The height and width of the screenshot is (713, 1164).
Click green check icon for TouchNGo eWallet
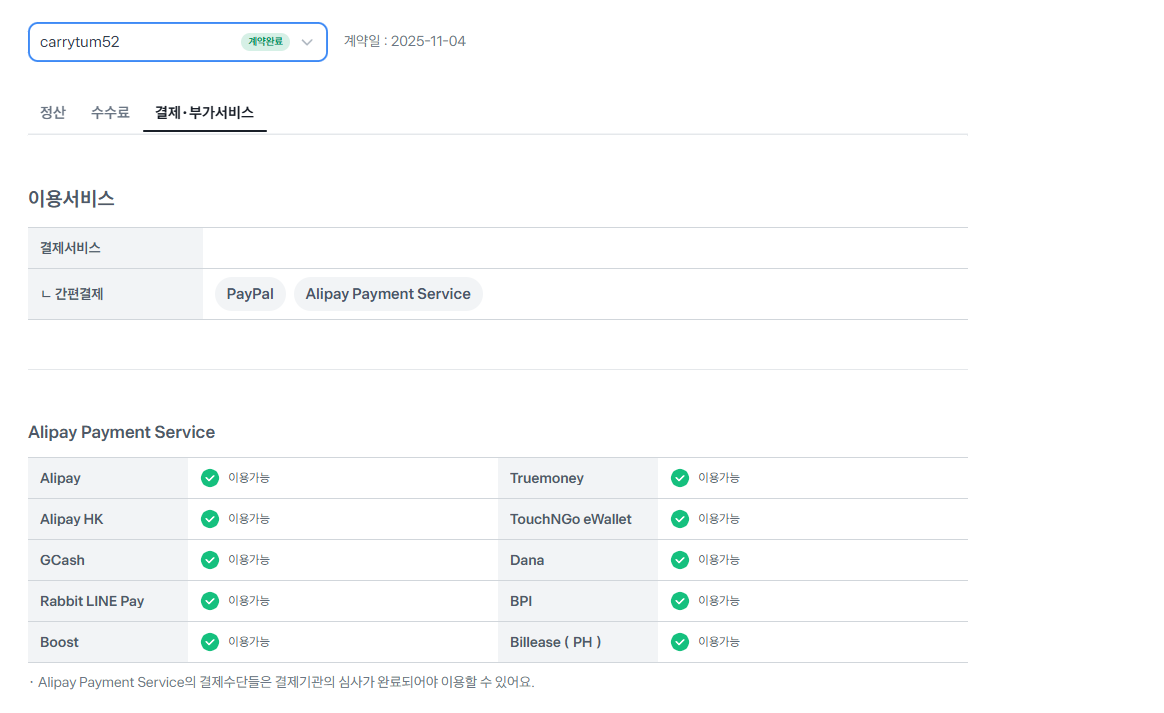pyautogui.click(x=680, y=518)
